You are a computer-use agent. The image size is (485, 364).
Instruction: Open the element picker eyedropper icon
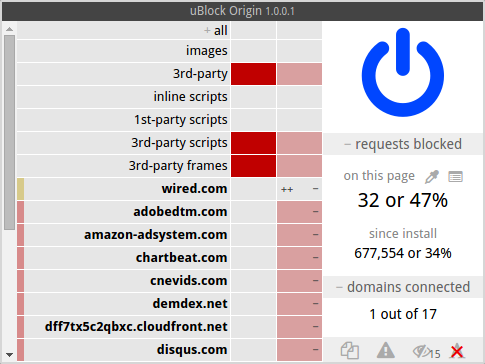point(432,177)
